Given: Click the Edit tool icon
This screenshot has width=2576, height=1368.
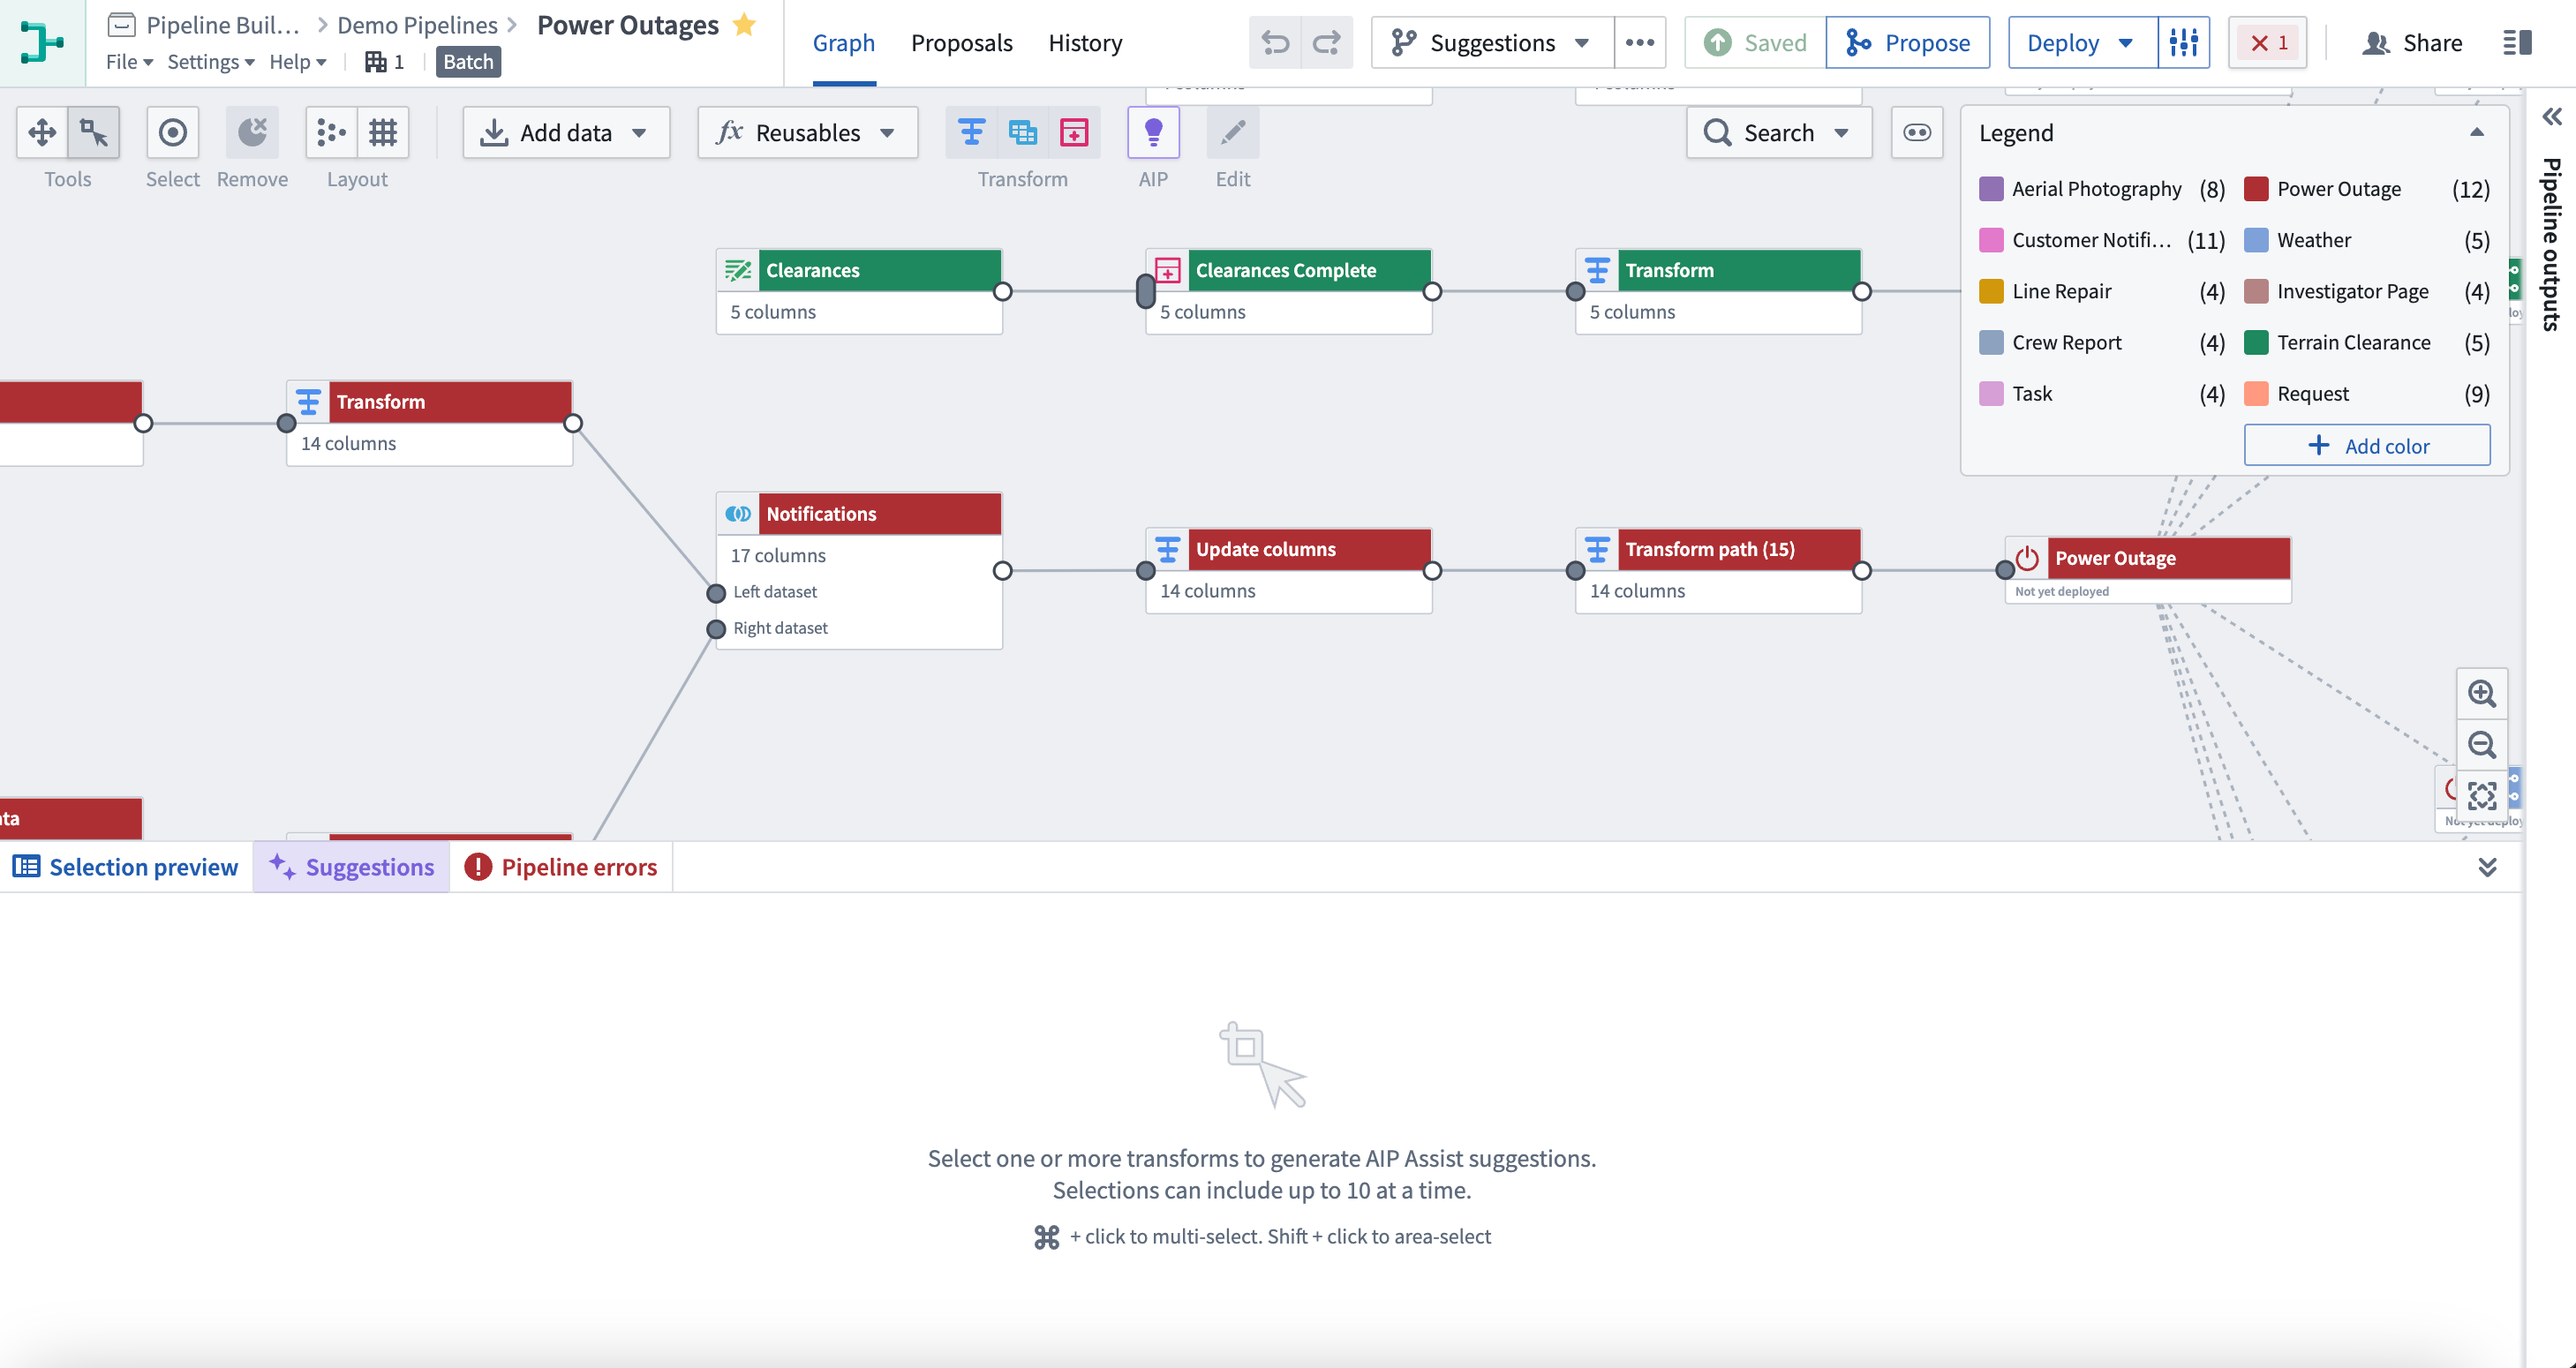Looking at the screenshot, I should click(1232, 133).
